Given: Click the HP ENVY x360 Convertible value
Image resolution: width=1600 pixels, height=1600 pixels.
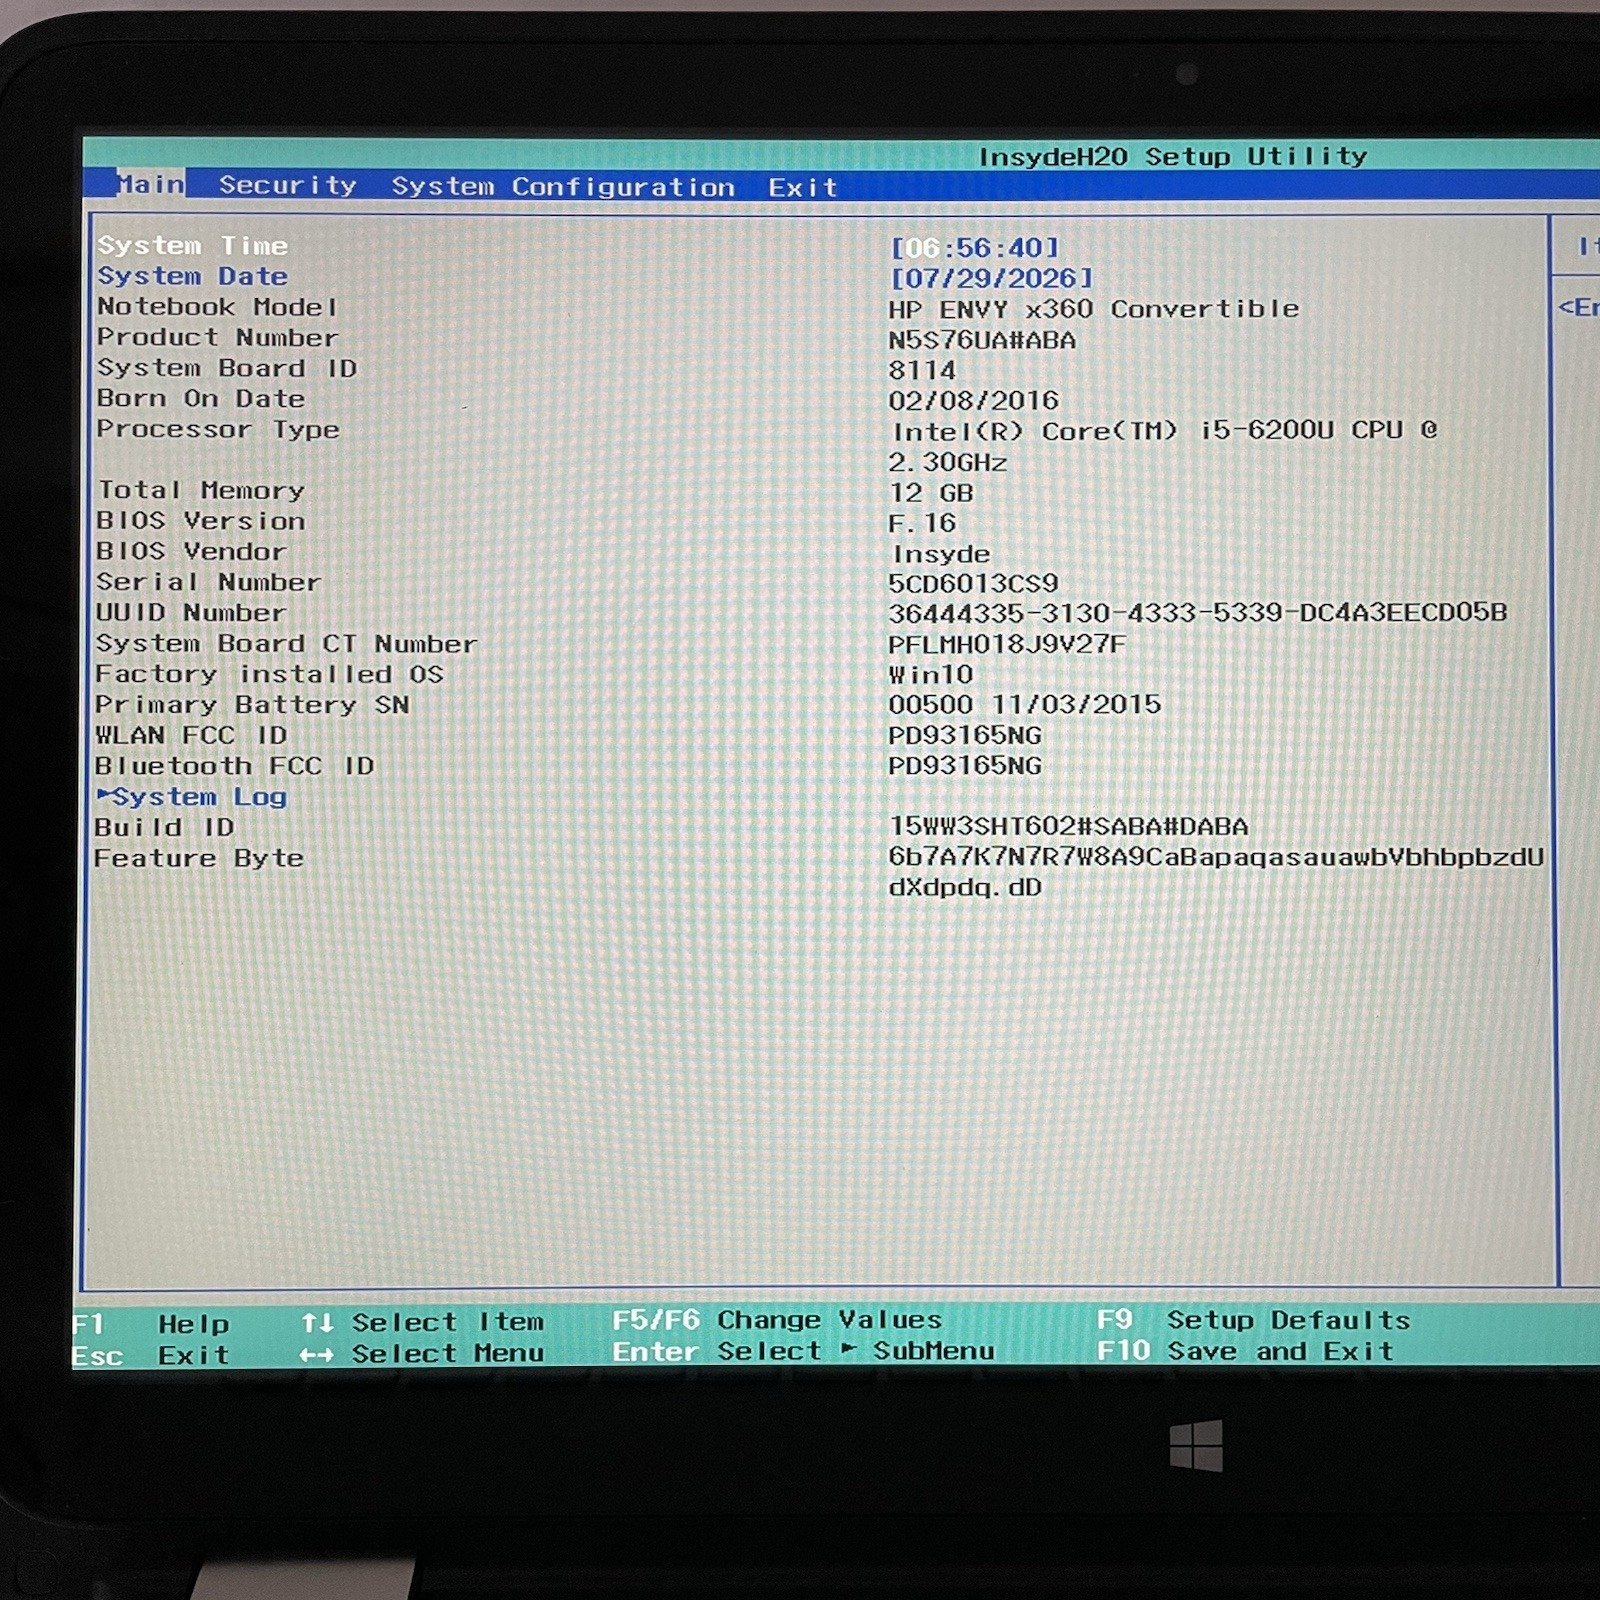Looking at the screenshot, I should click(1094, 309).
